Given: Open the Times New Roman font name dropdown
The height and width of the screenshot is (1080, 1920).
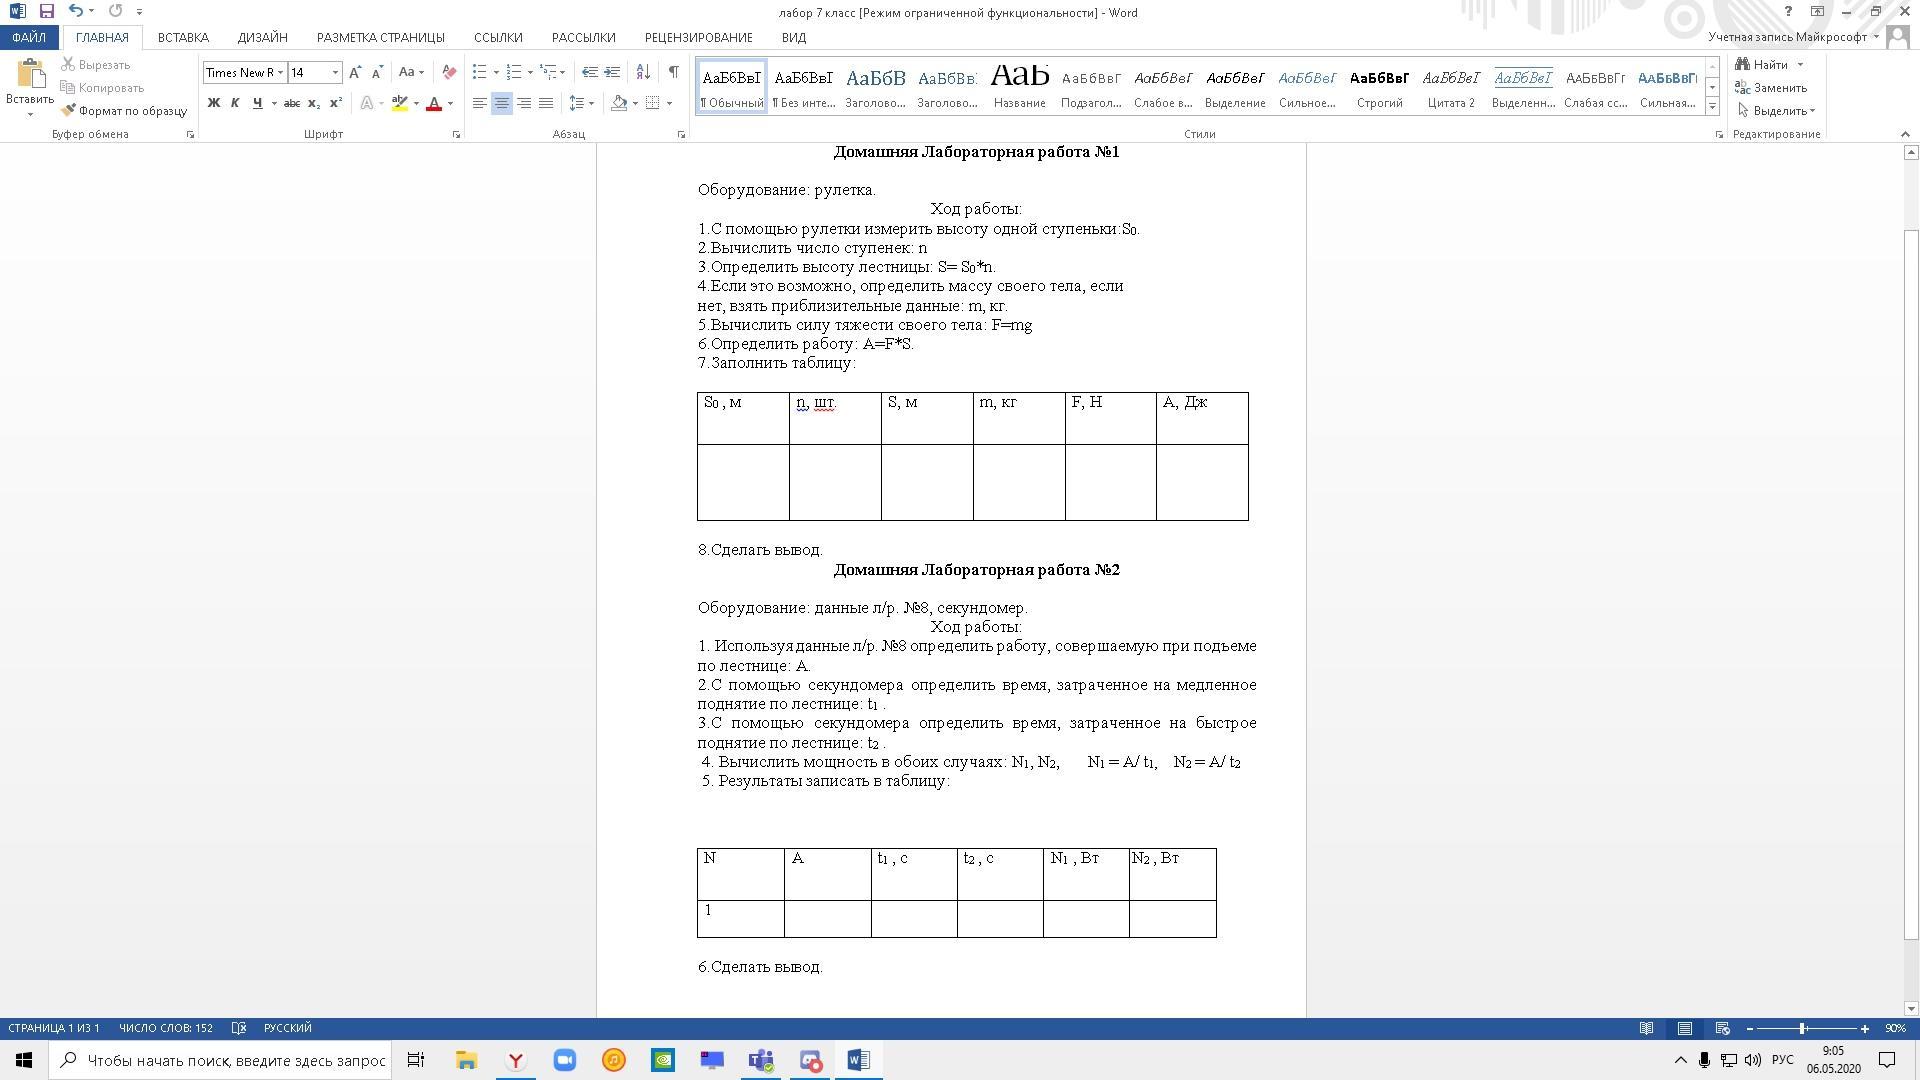Looking at the screenshot, I should click(x=281, y=72).
